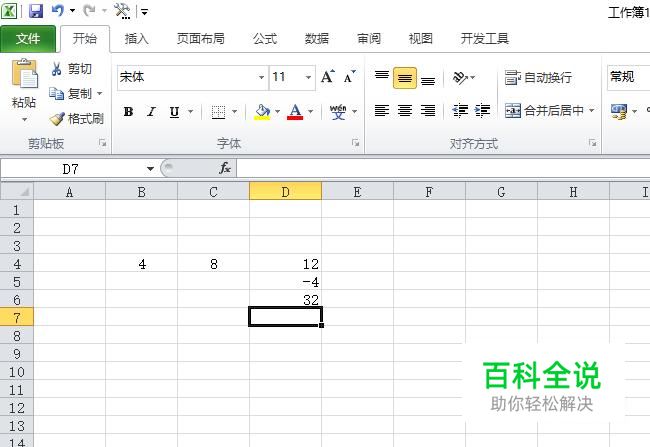Open the font color dropdown arrow

pyautogui.click(x=310, y=112)
